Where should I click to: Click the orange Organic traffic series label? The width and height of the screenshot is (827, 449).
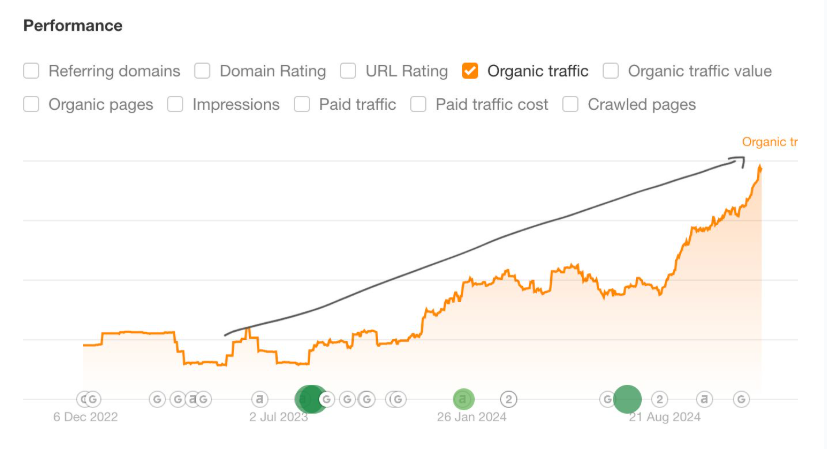click(769, 142)
